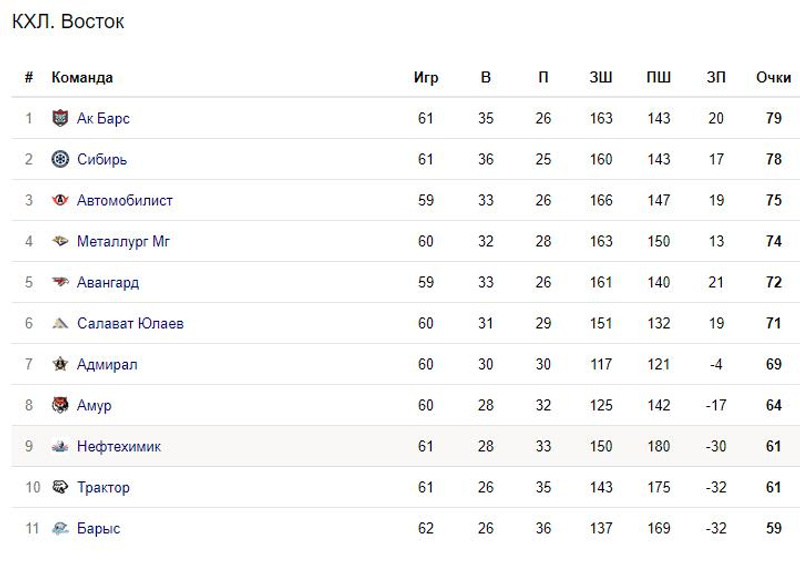Click the Sibir team logo icon
Screen dimensions: 800x563
(x=60, y=160)
